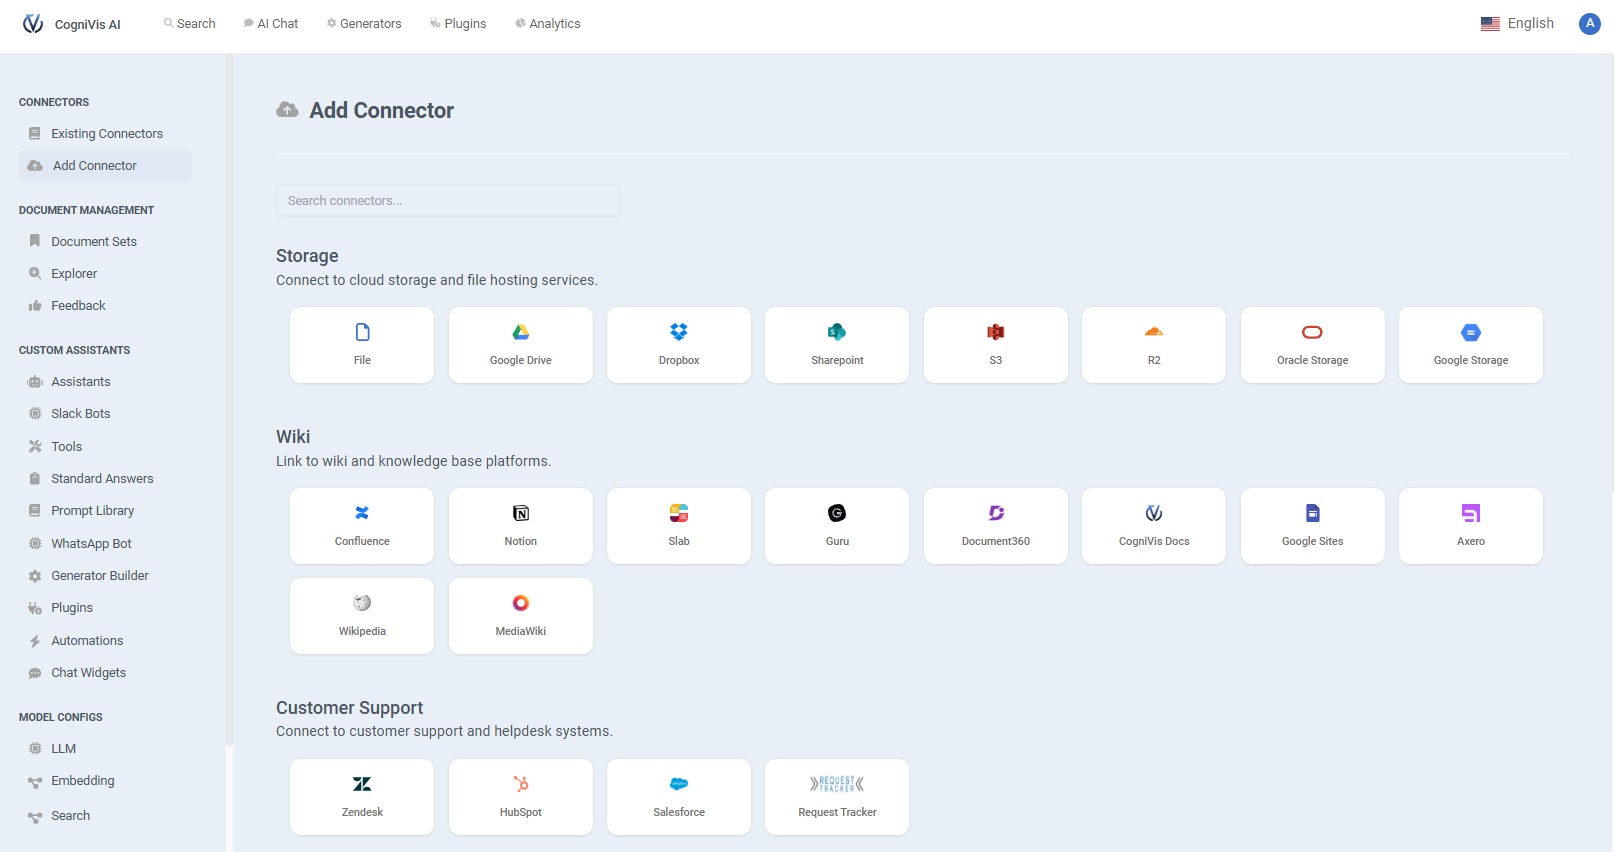Open the Slab connector card
1614x852 pixels.
tap(679, 526)
